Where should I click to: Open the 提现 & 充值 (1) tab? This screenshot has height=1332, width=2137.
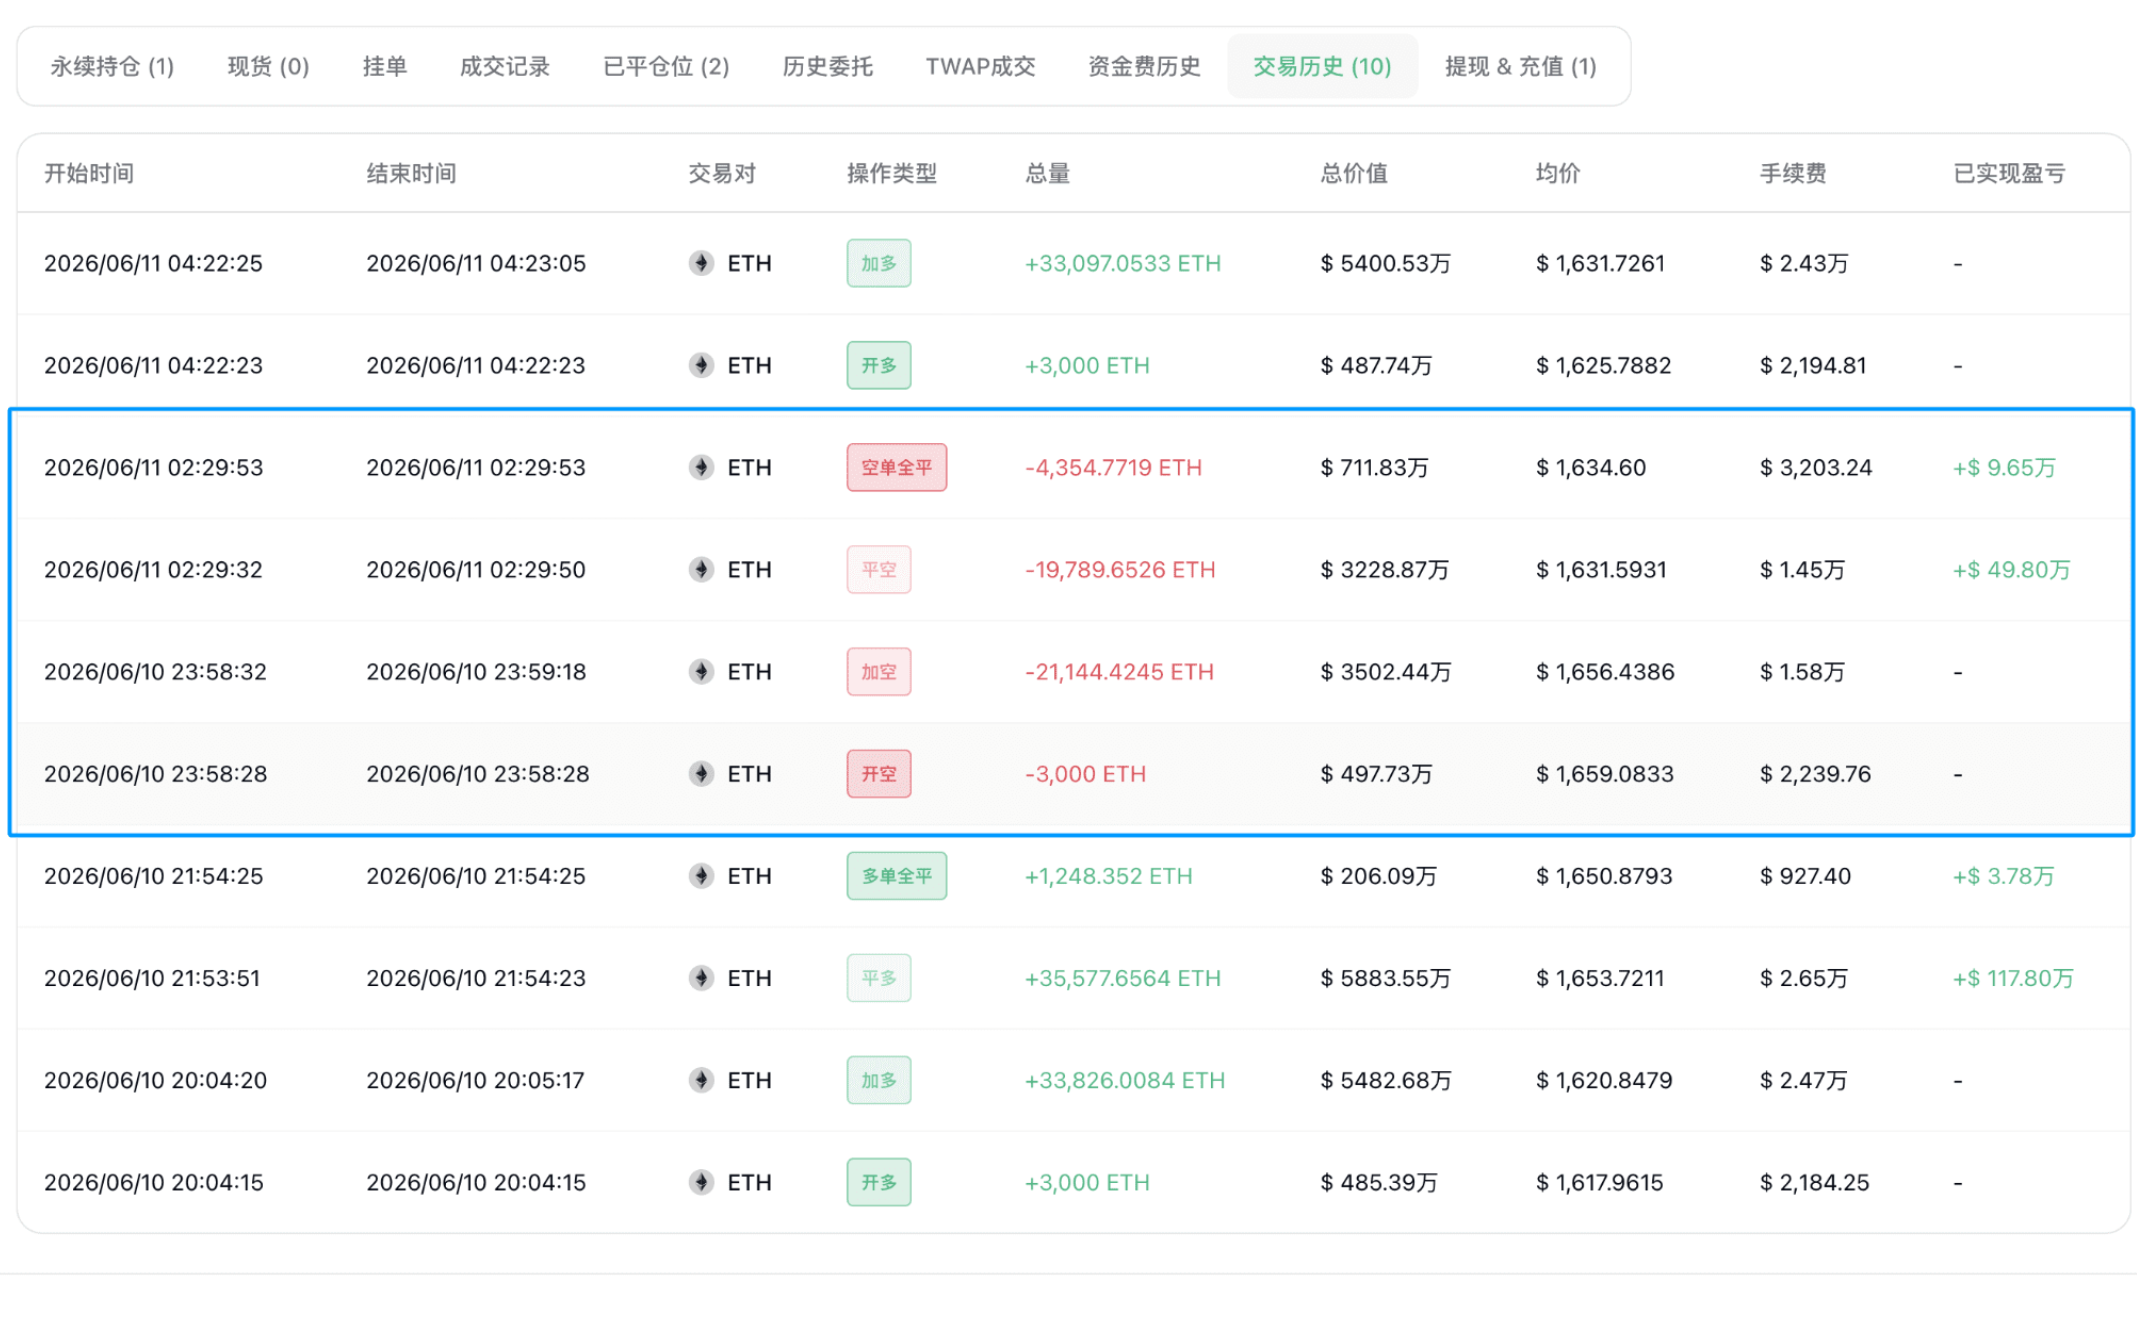point(1520,66)
